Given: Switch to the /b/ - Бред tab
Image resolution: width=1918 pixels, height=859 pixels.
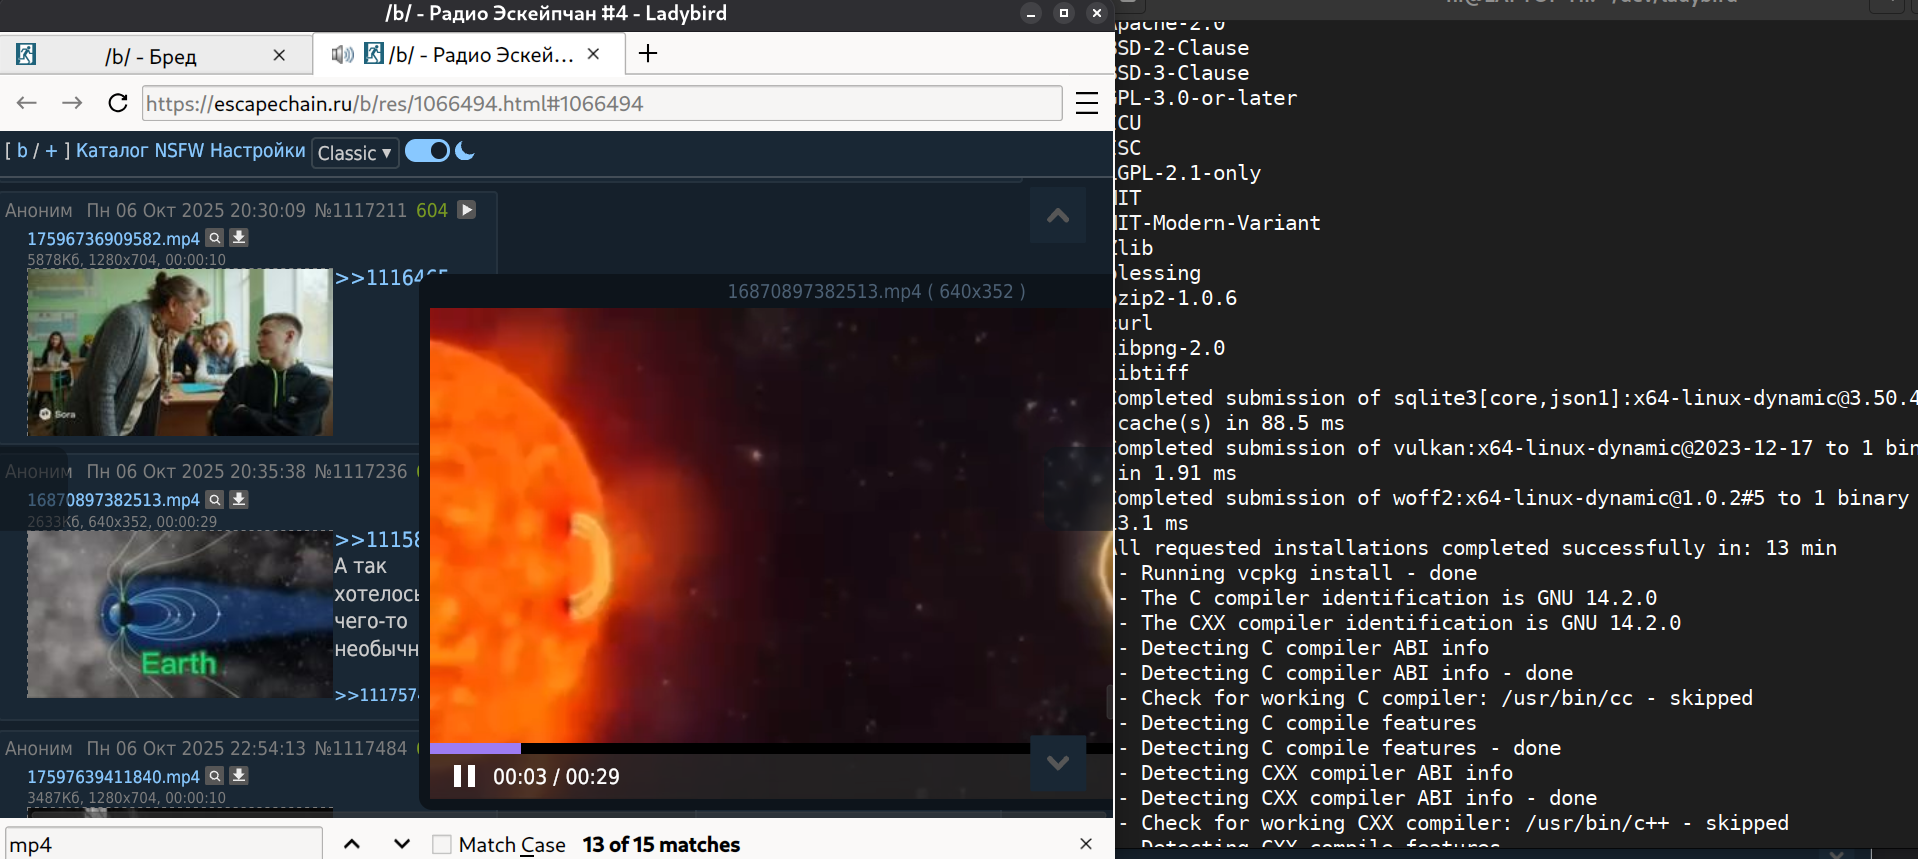Looking at the screenshot, I should 150,56.
